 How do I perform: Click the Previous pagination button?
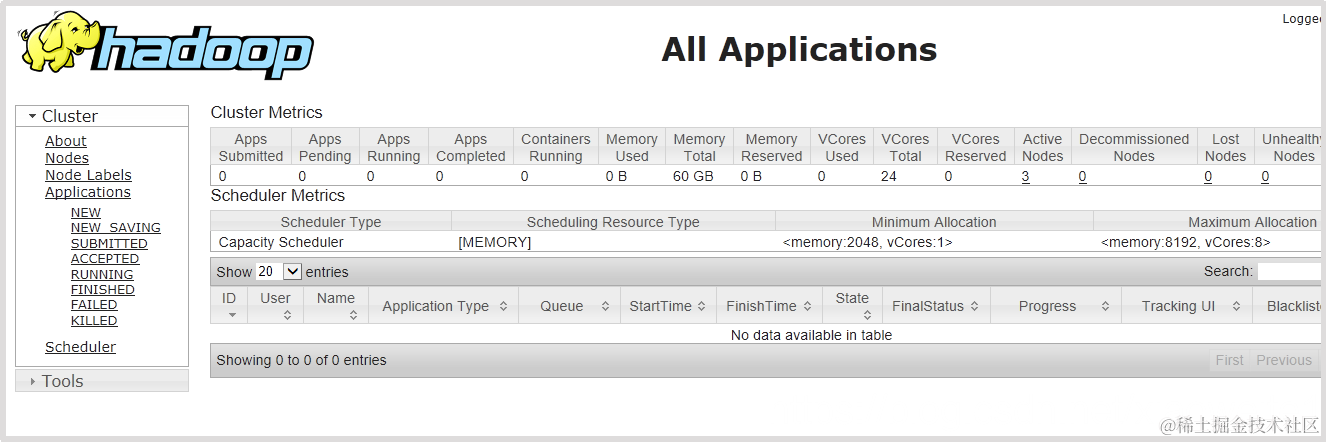point(1284,360)
